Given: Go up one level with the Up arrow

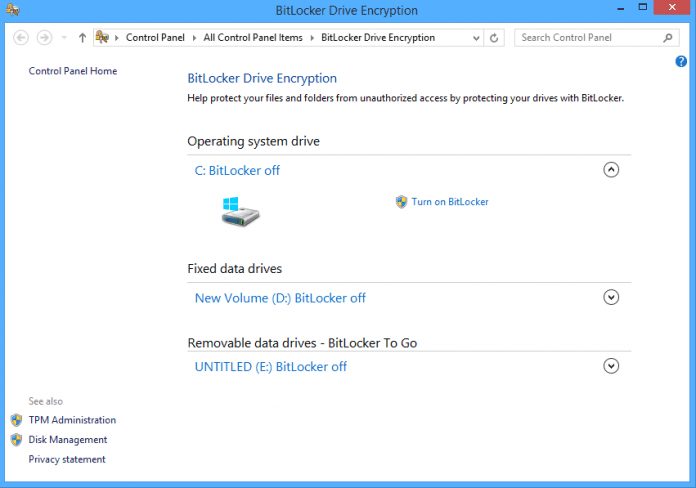Looking at the screenshot, I should click(x=82, y=38).
